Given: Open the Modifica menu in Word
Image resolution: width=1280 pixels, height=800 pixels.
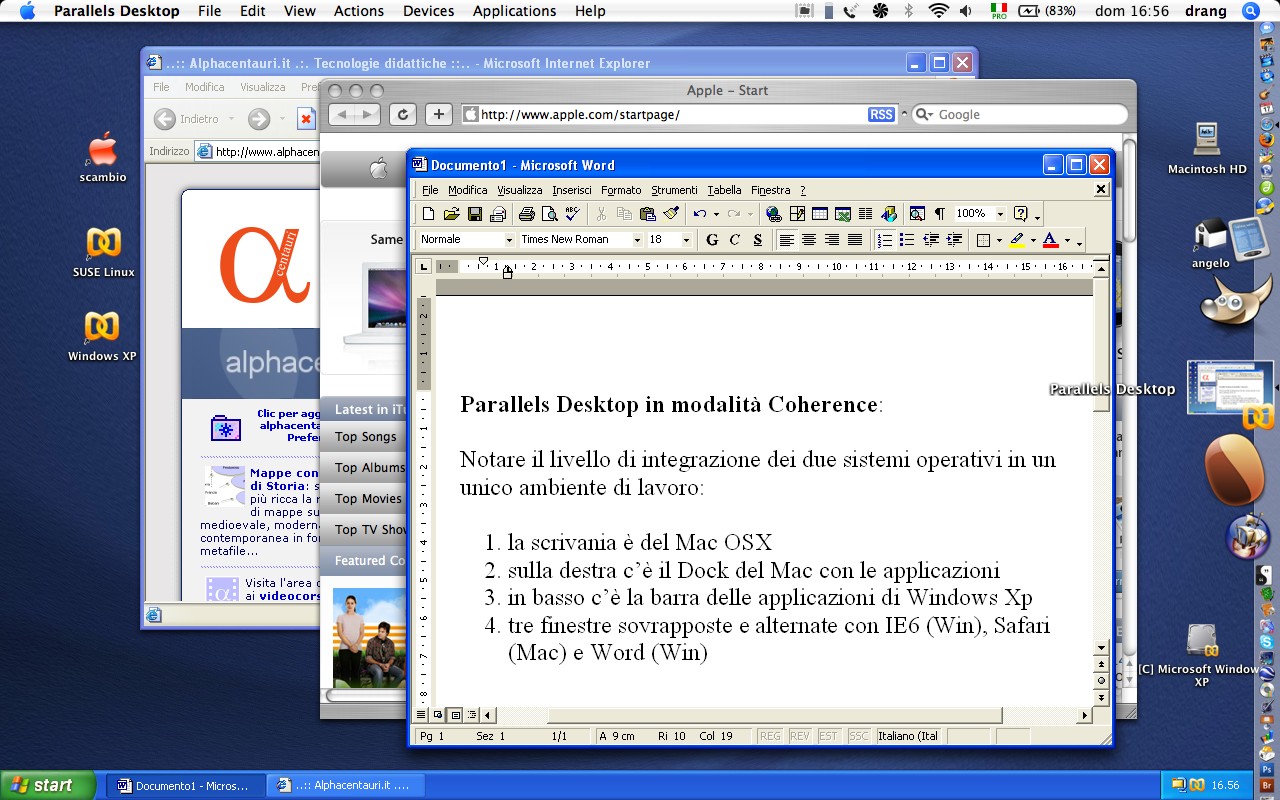Looking at the screenshot, I should (x=468, y=190).
